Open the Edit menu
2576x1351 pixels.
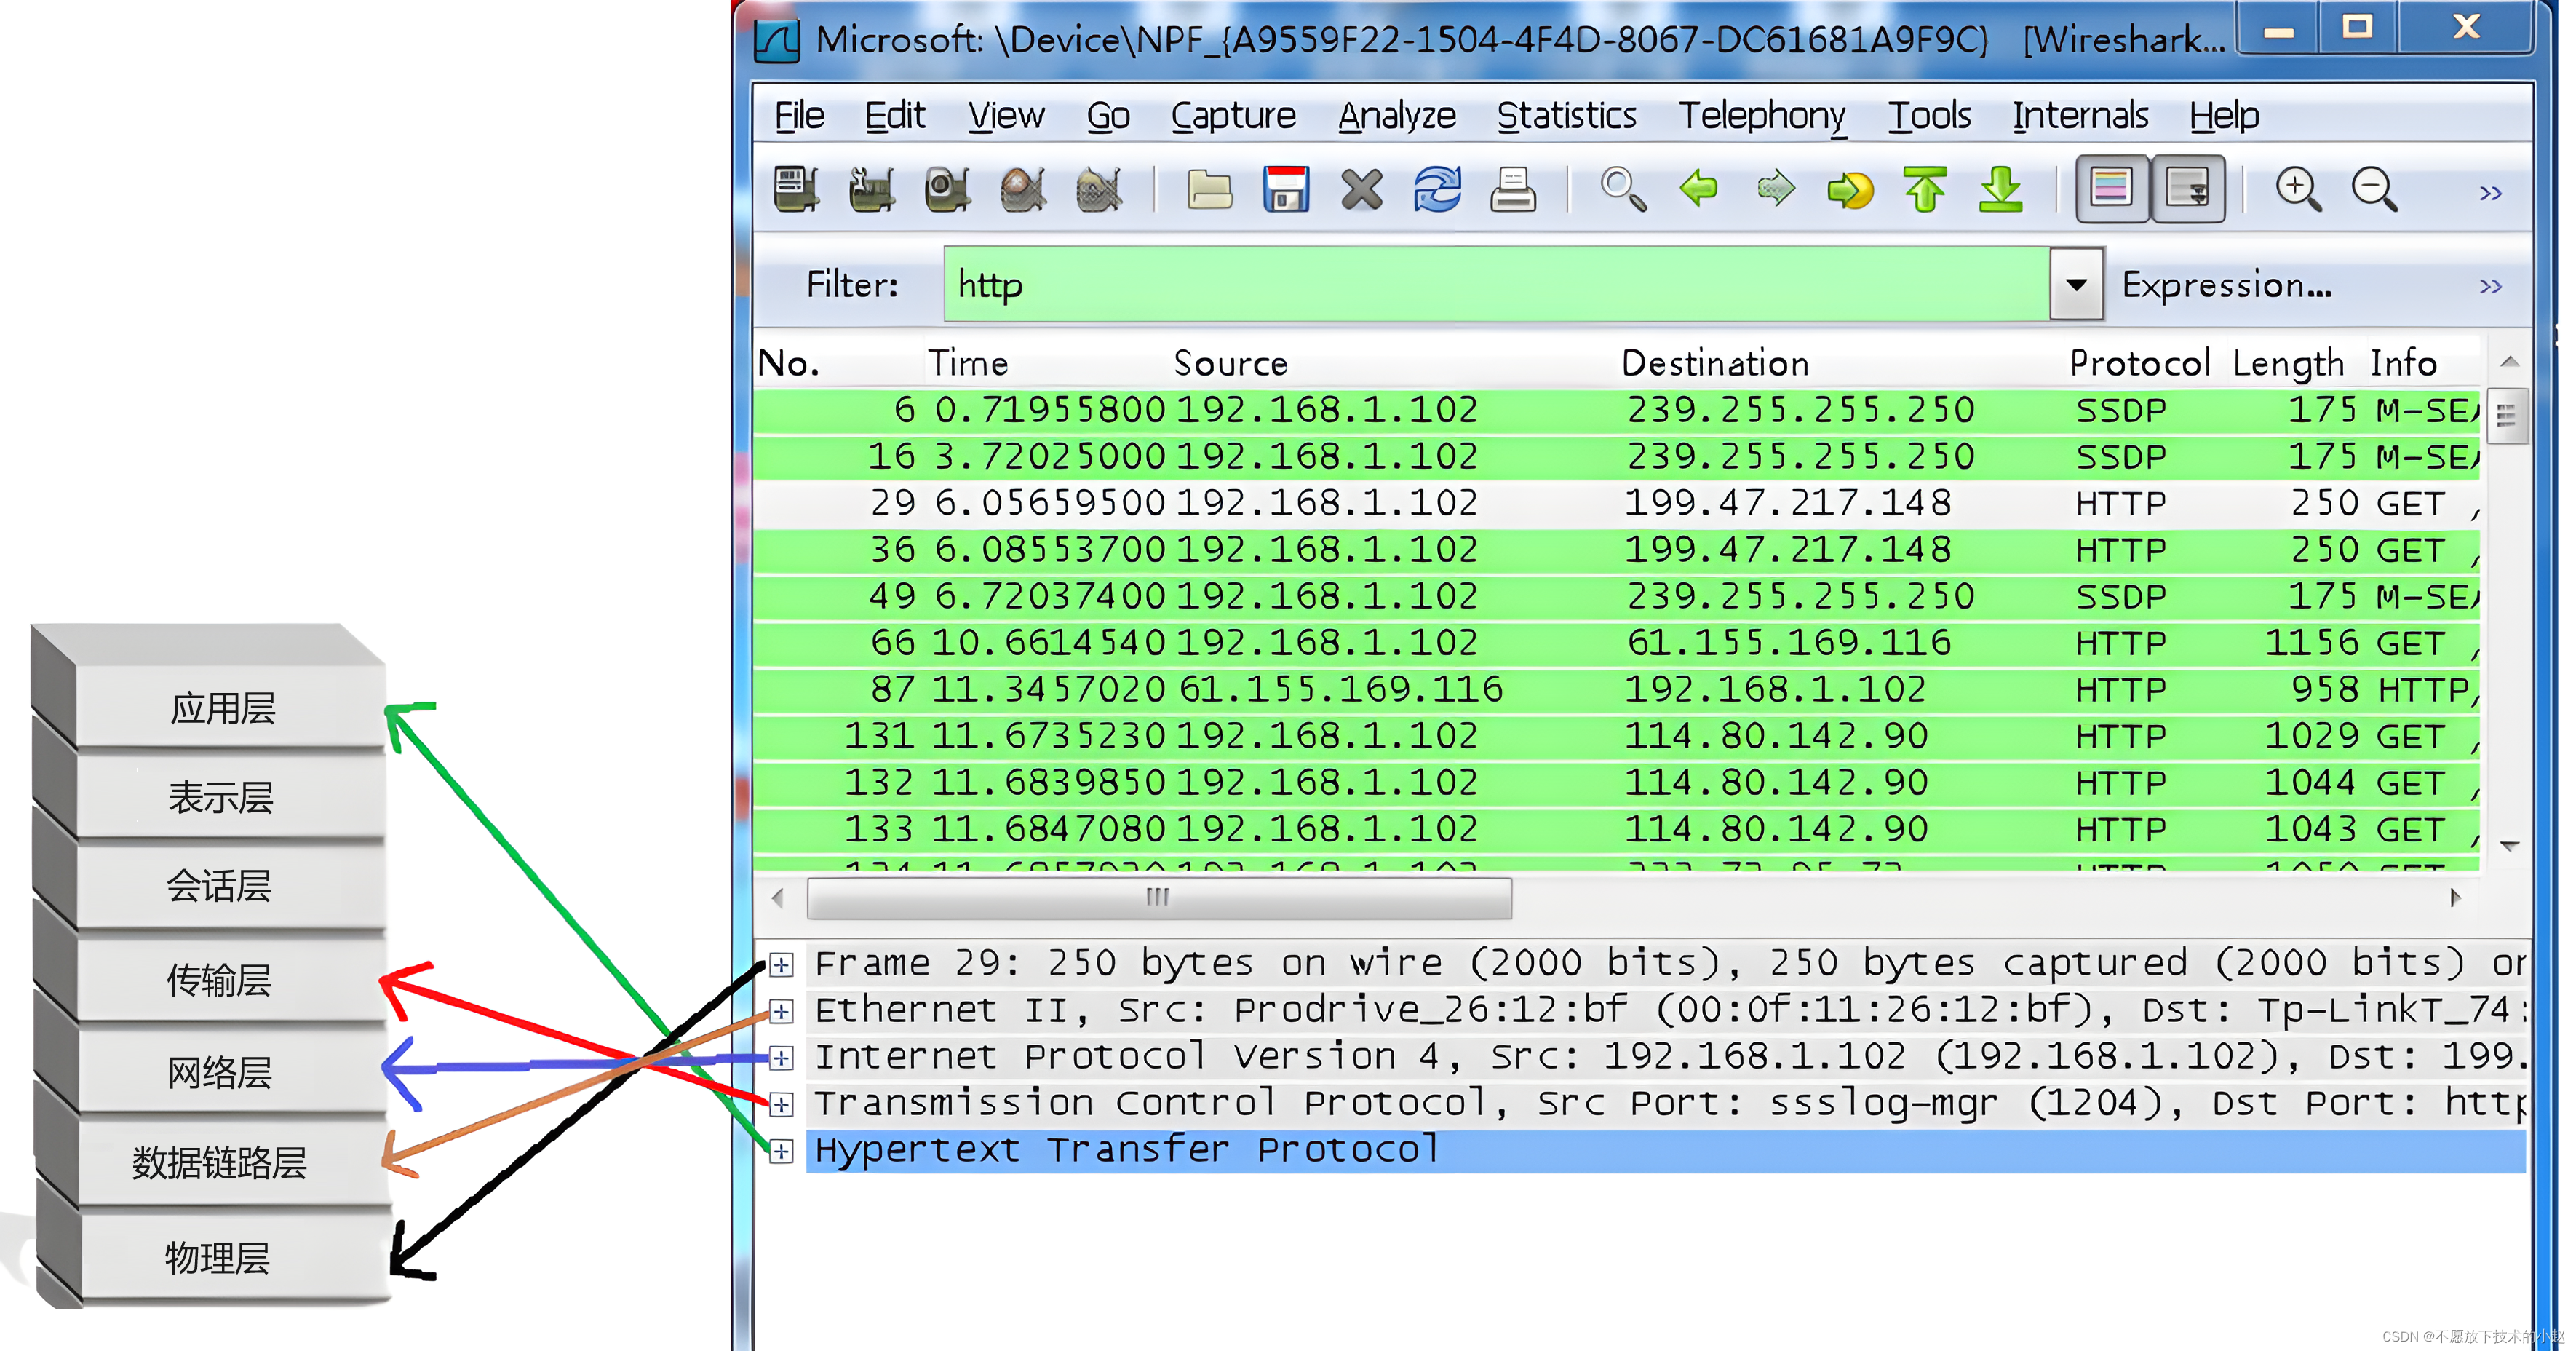894,115
